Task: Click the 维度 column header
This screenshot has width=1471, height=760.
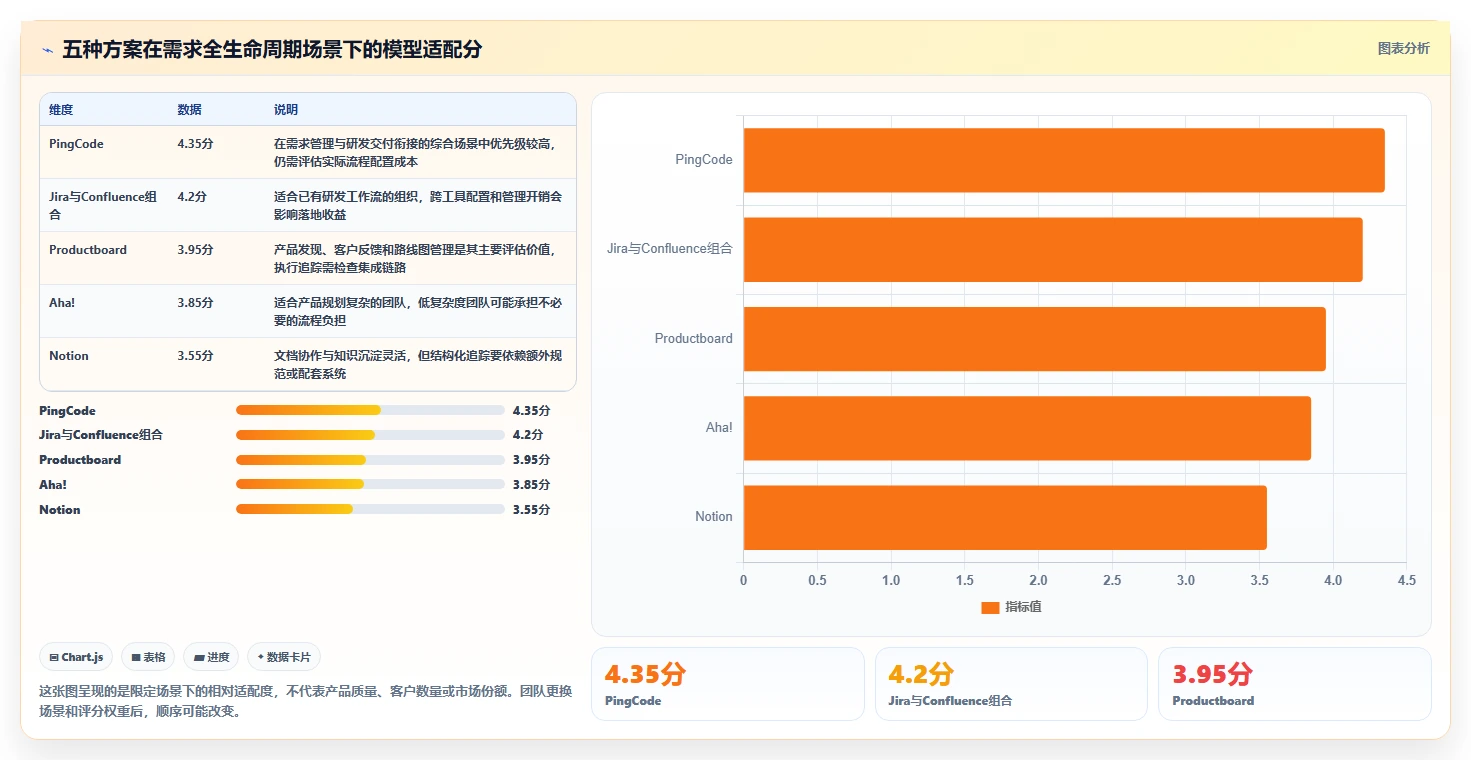Action: pos(61,109)
